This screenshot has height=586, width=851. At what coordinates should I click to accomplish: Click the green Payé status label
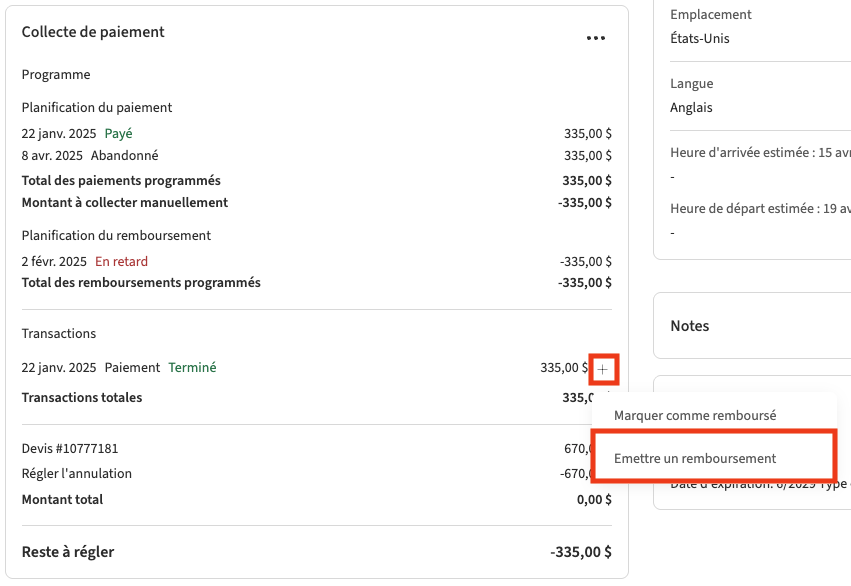[x=118, y=133]
